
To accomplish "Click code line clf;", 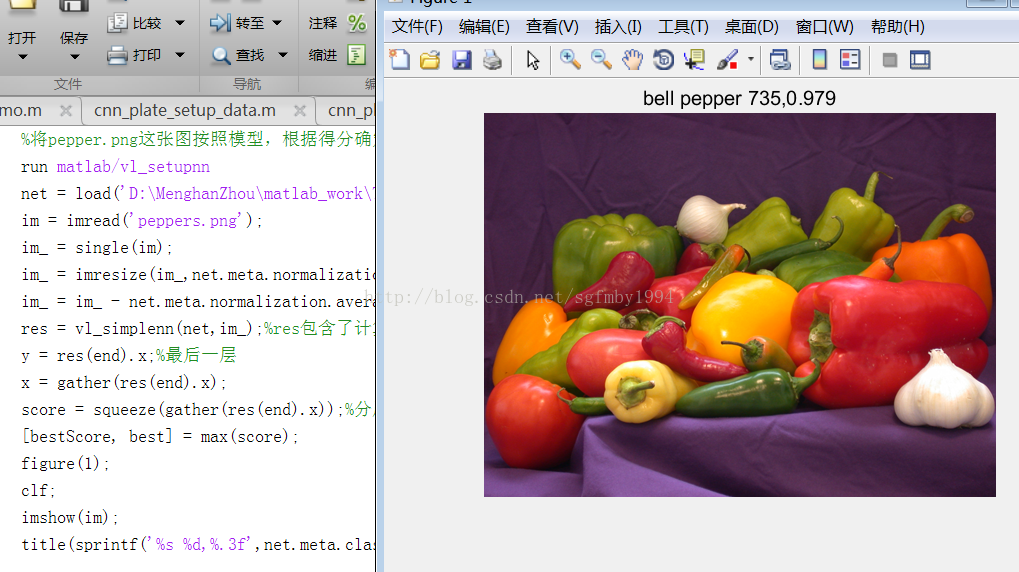I will tap(38, 491).
